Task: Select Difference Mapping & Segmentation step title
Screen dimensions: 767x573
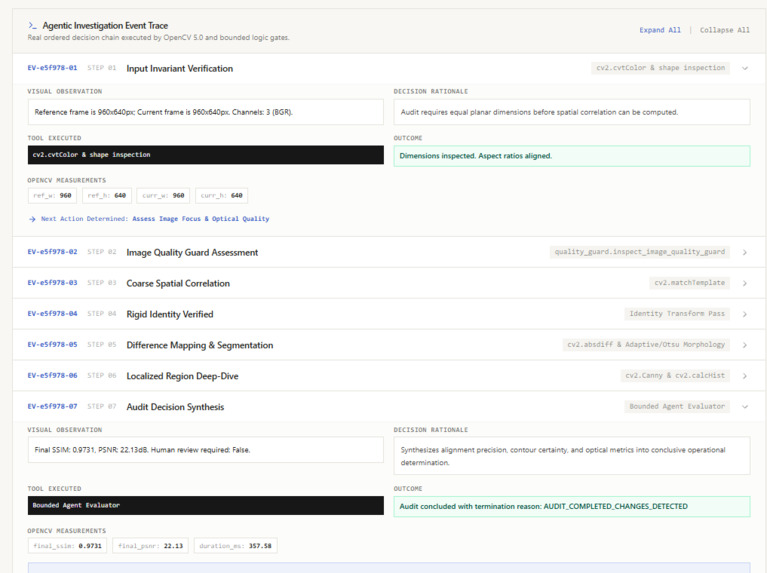Action: pos(200,345)
